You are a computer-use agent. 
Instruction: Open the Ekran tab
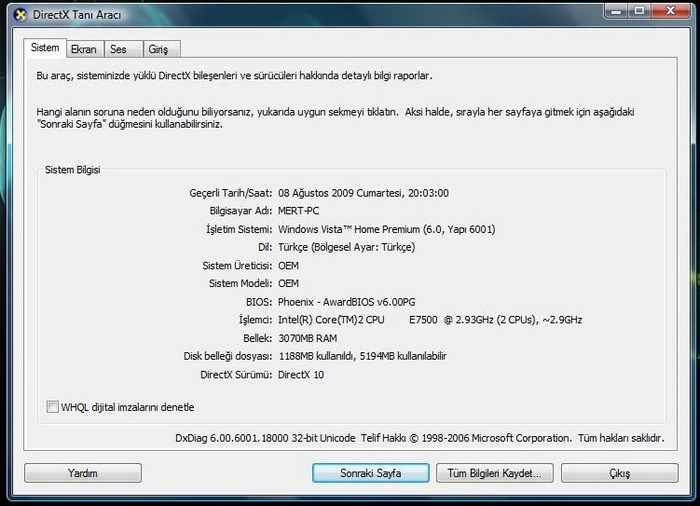click(84, 49)
